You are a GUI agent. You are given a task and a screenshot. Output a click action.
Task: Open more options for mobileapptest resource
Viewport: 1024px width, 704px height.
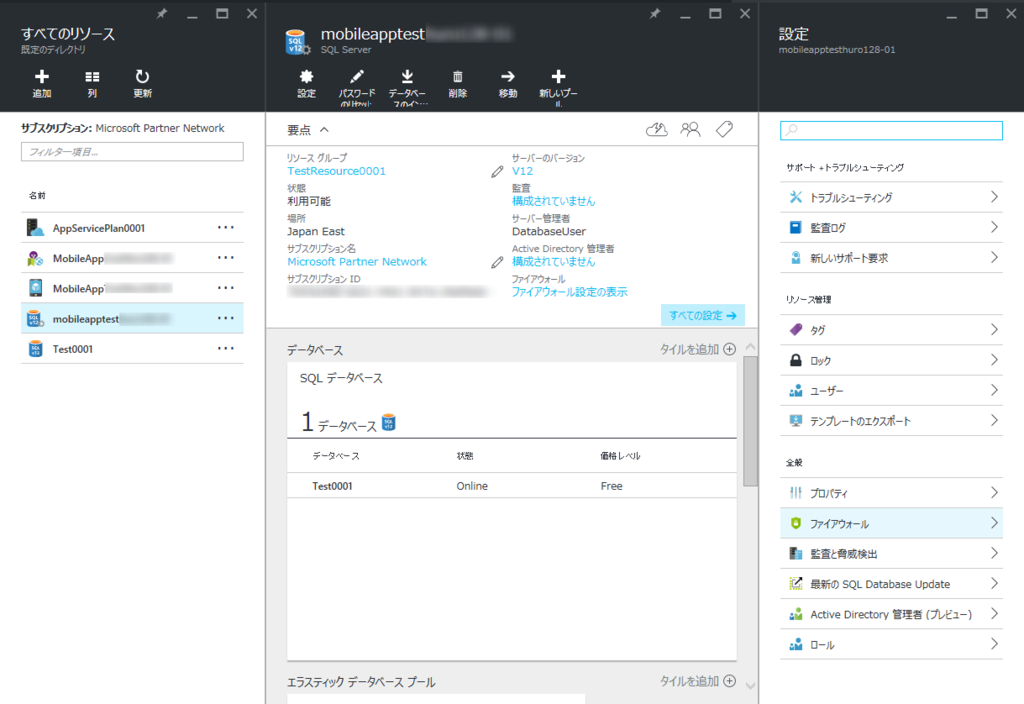(226, 318)
